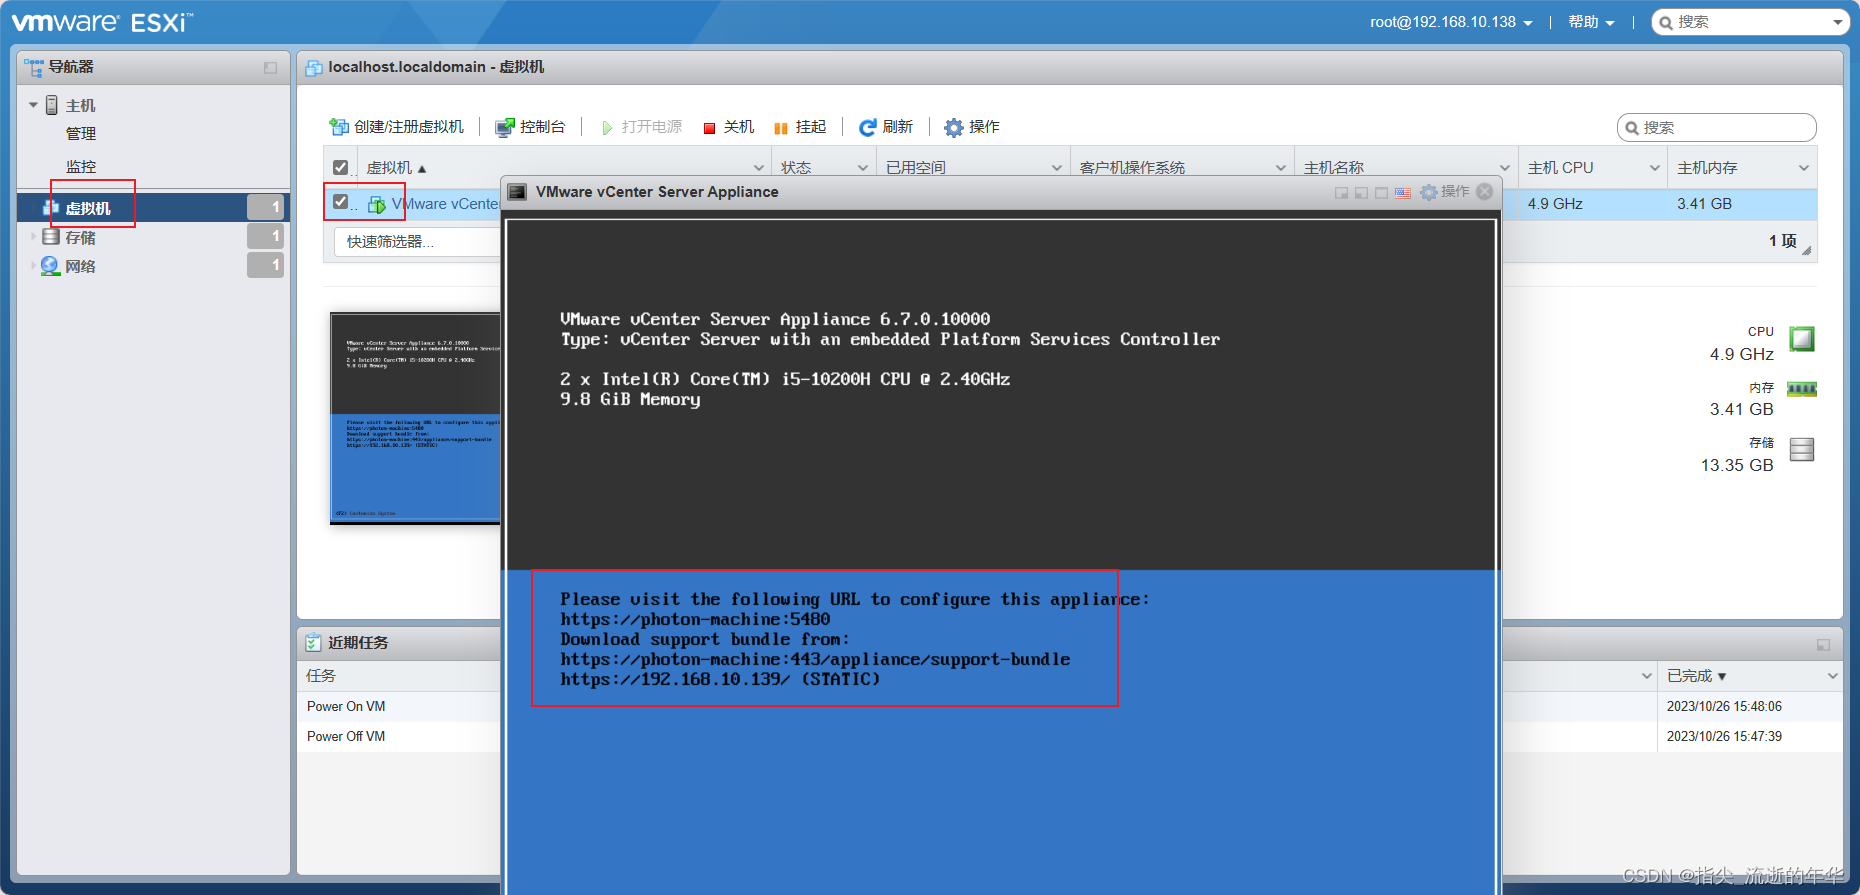This screenshot has width=1860, height=895.
Task: Select 存储 storage in the navigator
Action: pos(80,237)
